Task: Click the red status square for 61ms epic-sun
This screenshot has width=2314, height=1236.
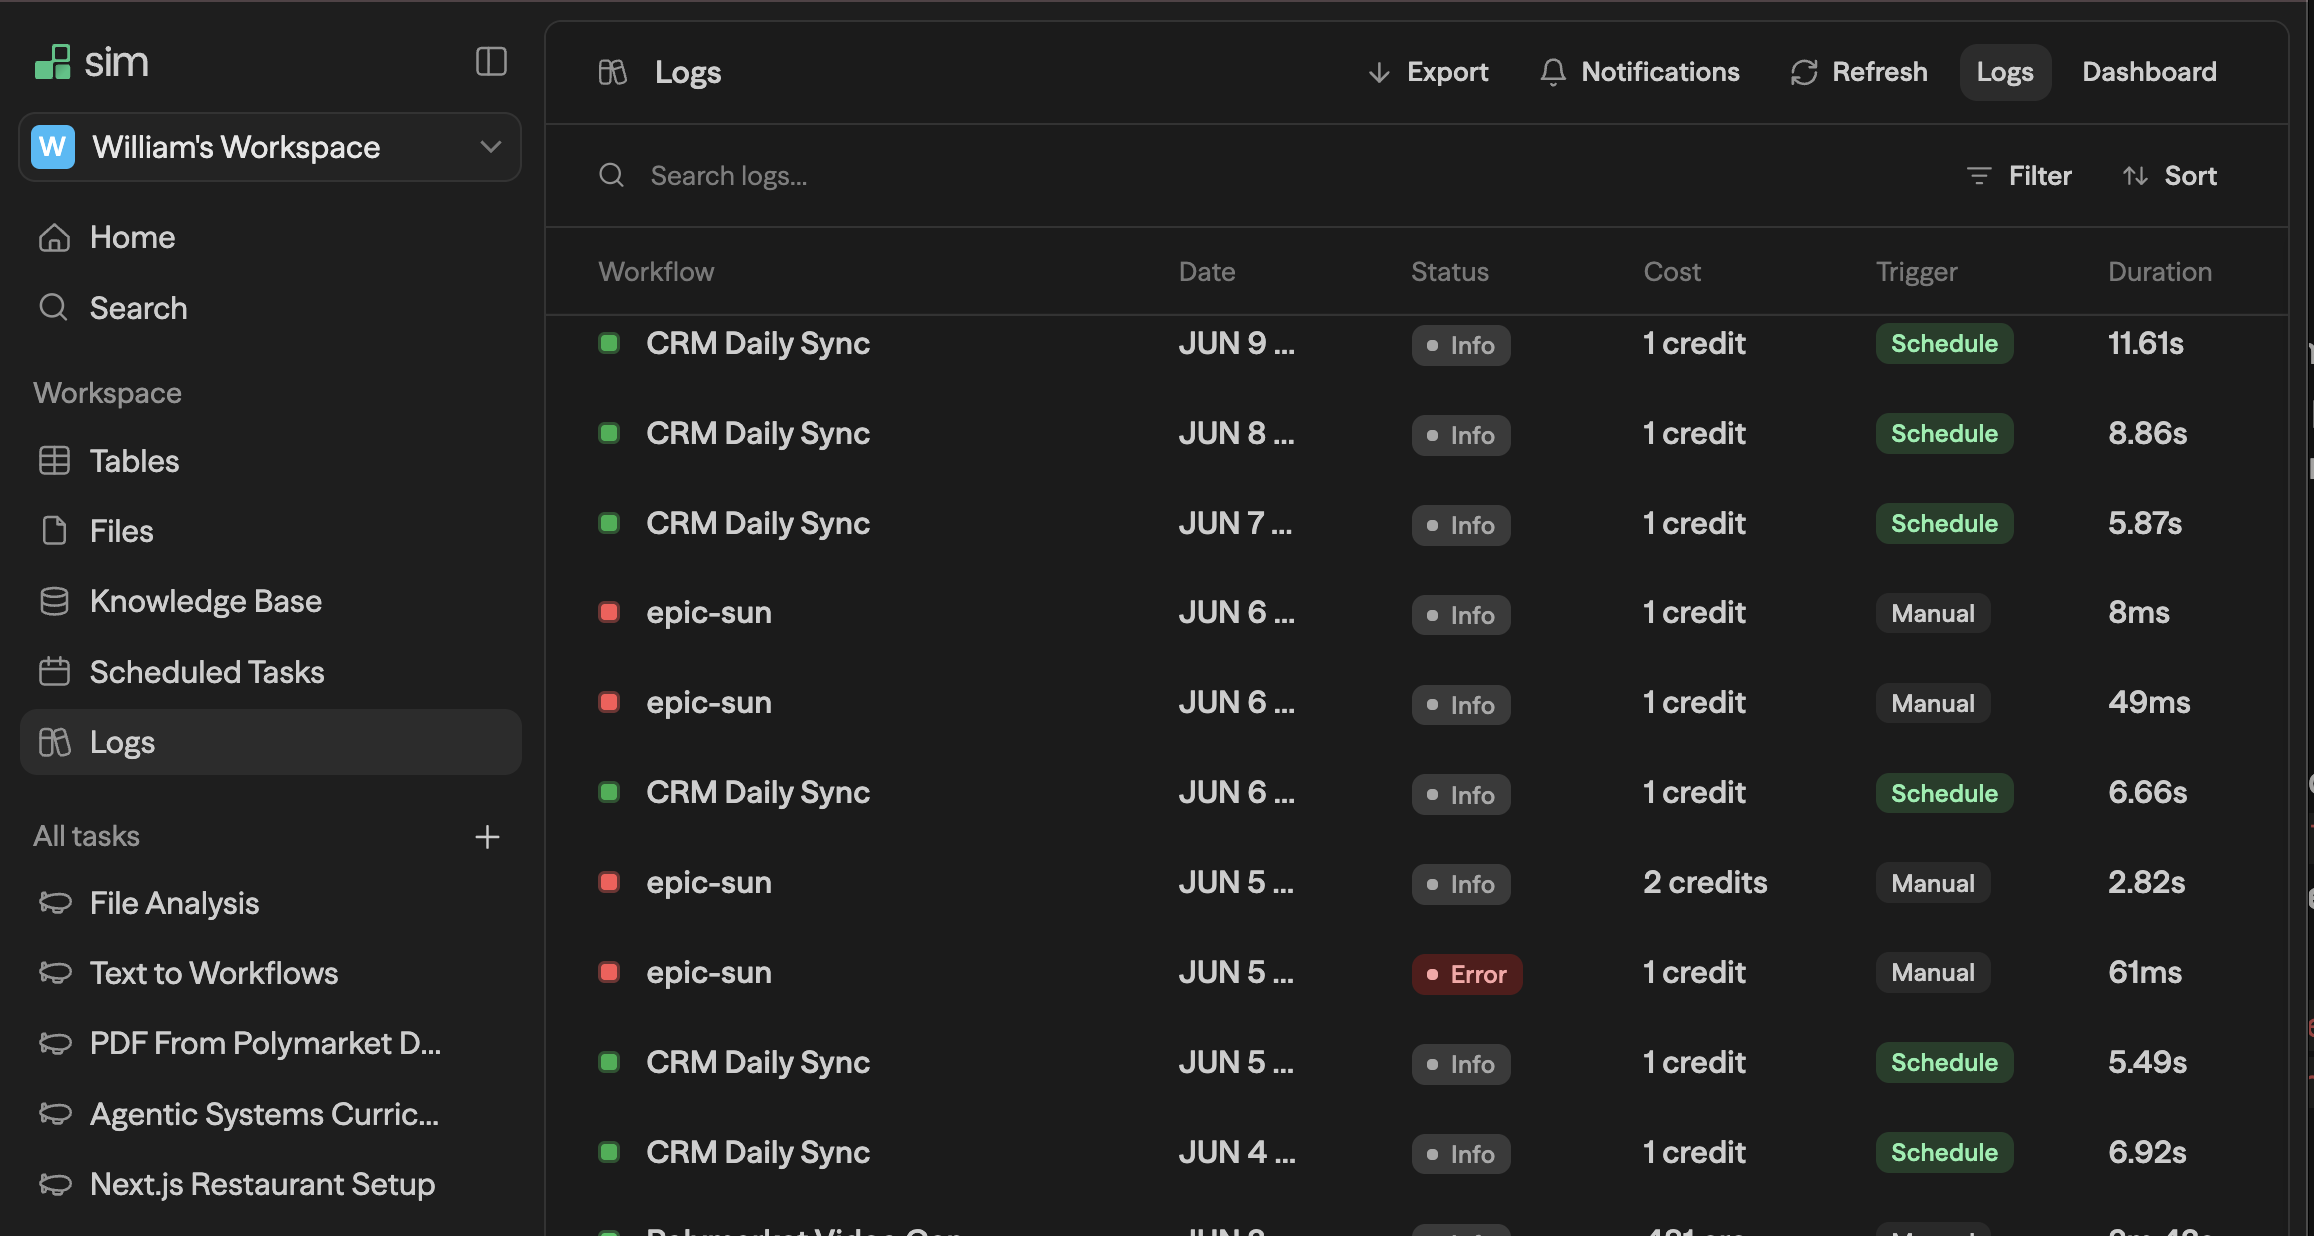Action: click(608, 972)
